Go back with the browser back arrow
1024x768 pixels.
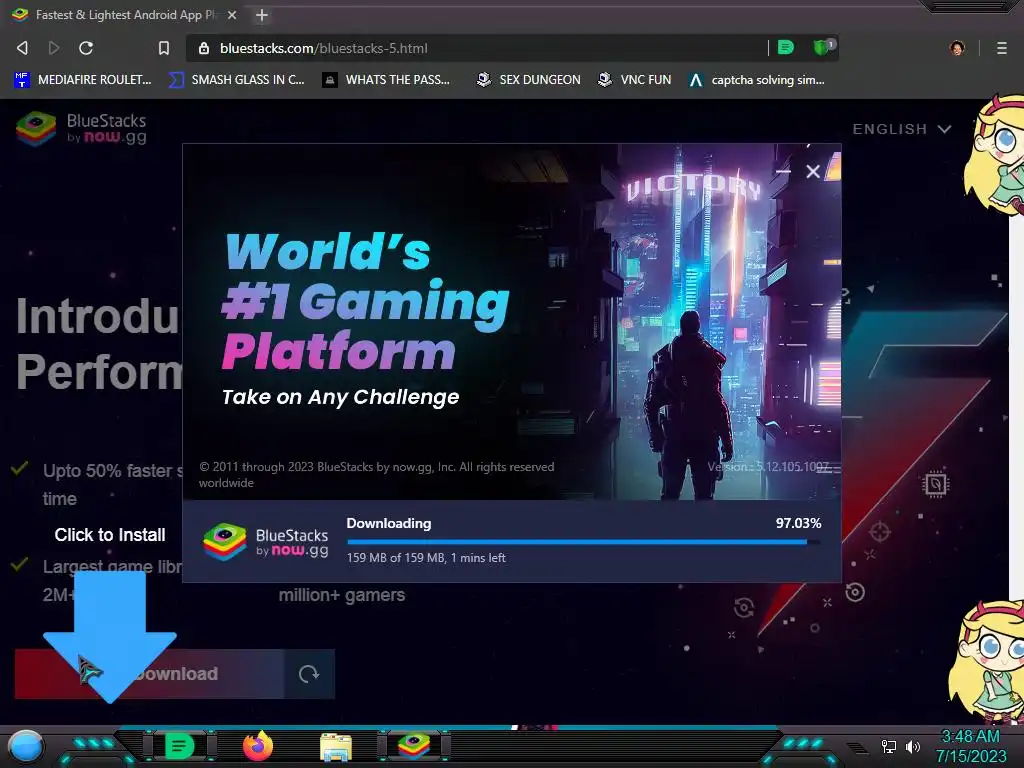(22, 48)
